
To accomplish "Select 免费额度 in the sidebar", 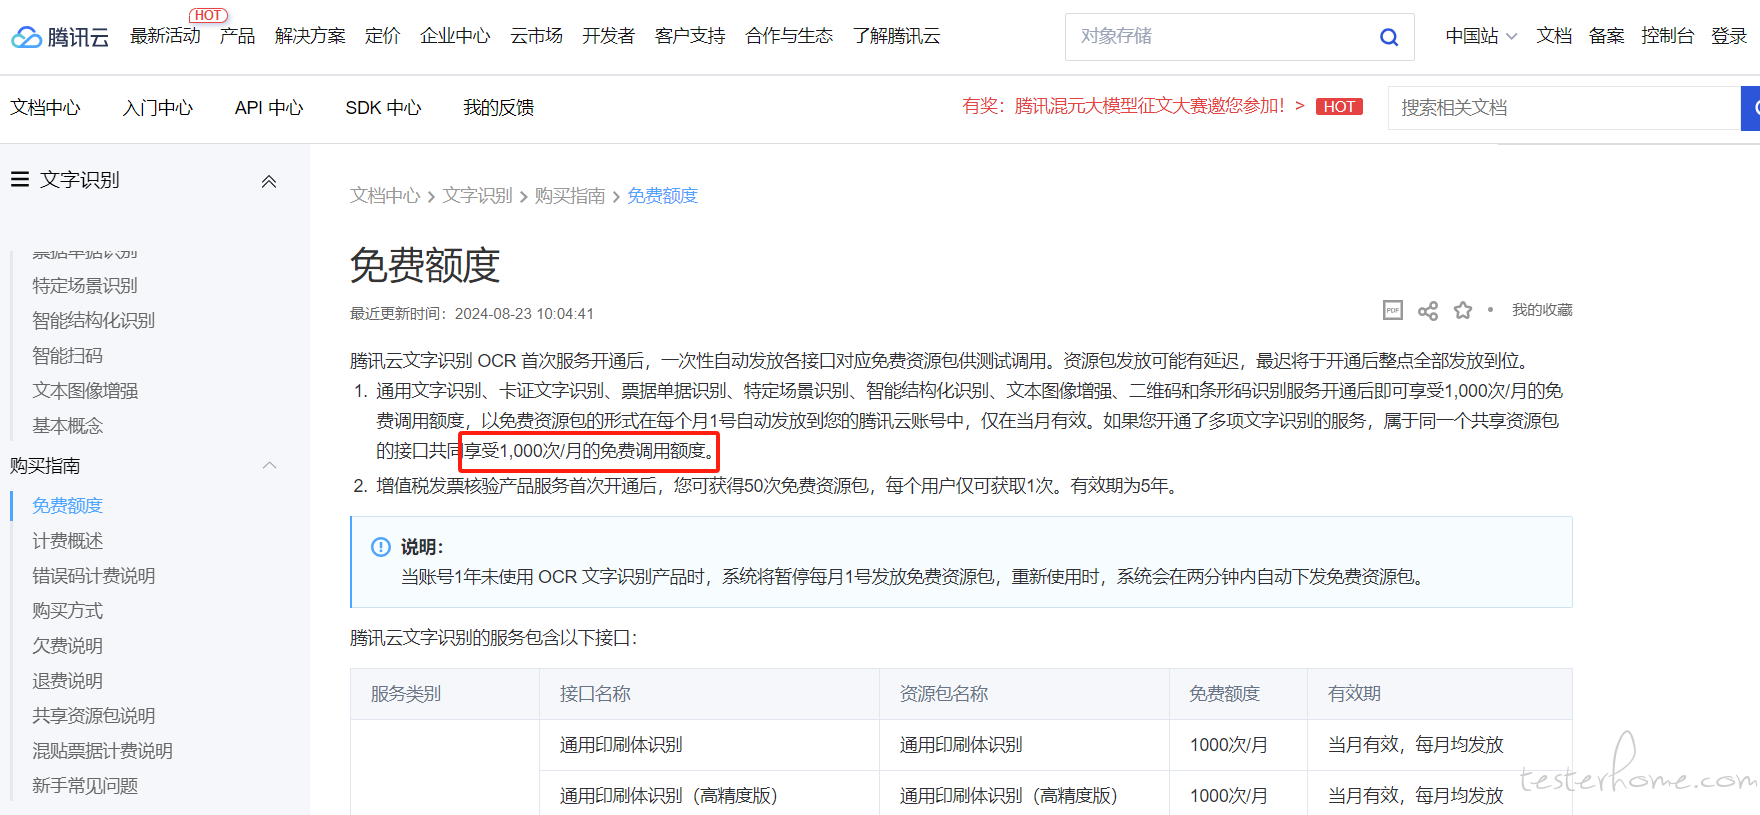I will tap(67, 506).
